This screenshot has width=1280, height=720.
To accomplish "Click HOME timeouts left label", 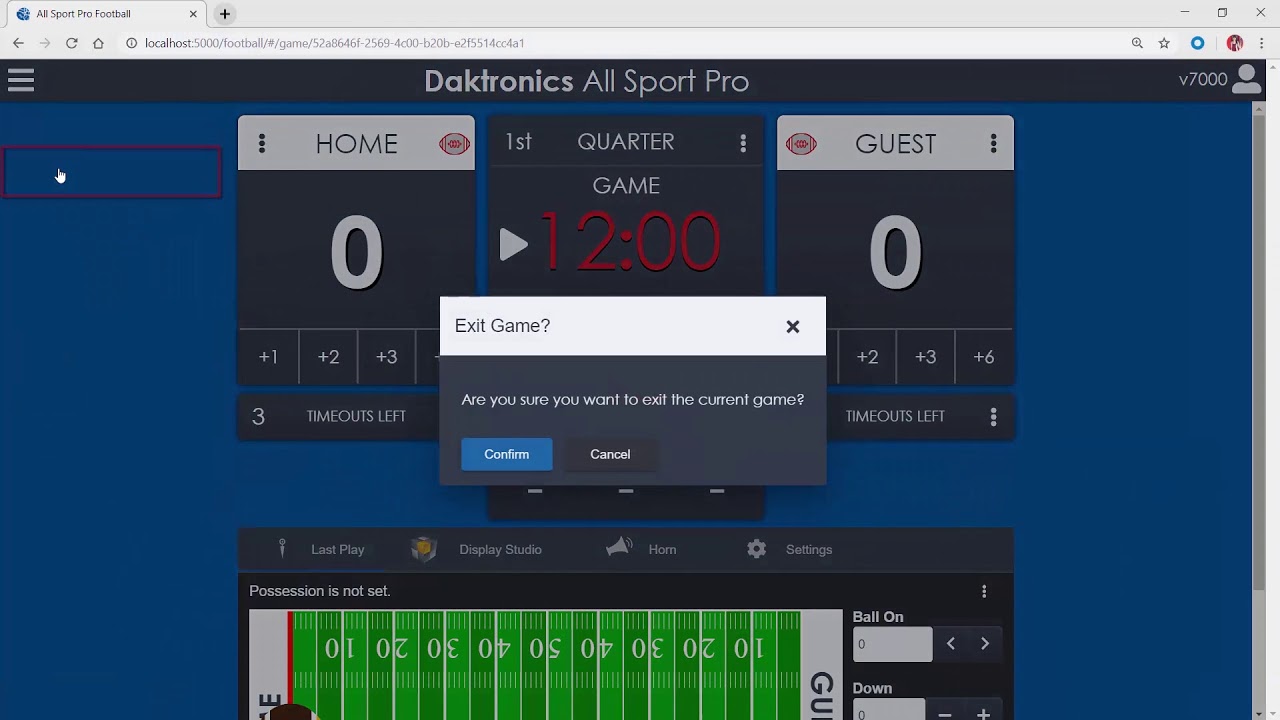I will [x=356, y=416].
